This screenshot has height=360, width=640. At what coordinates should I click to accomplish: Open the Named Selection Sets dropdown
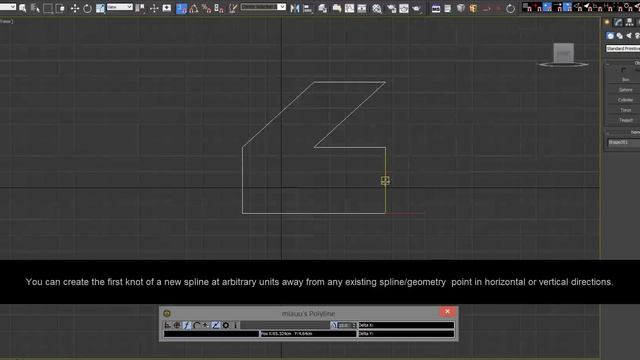point(263,7)
